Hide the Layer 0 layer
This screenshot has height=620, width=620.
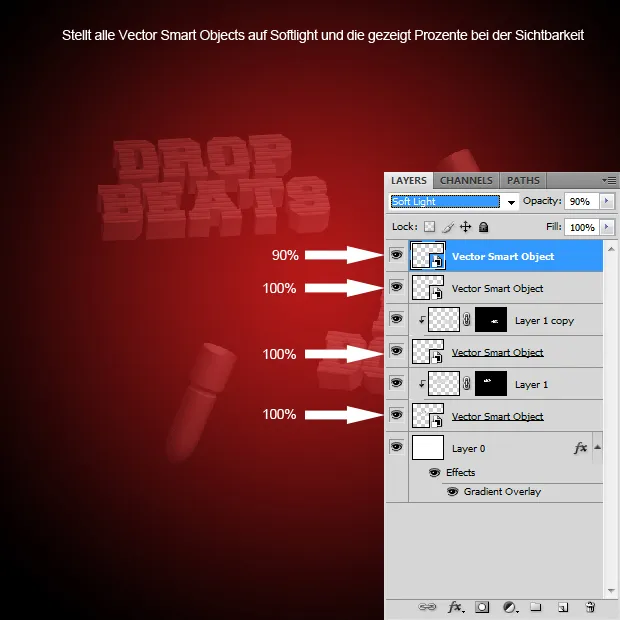[396, 448]
